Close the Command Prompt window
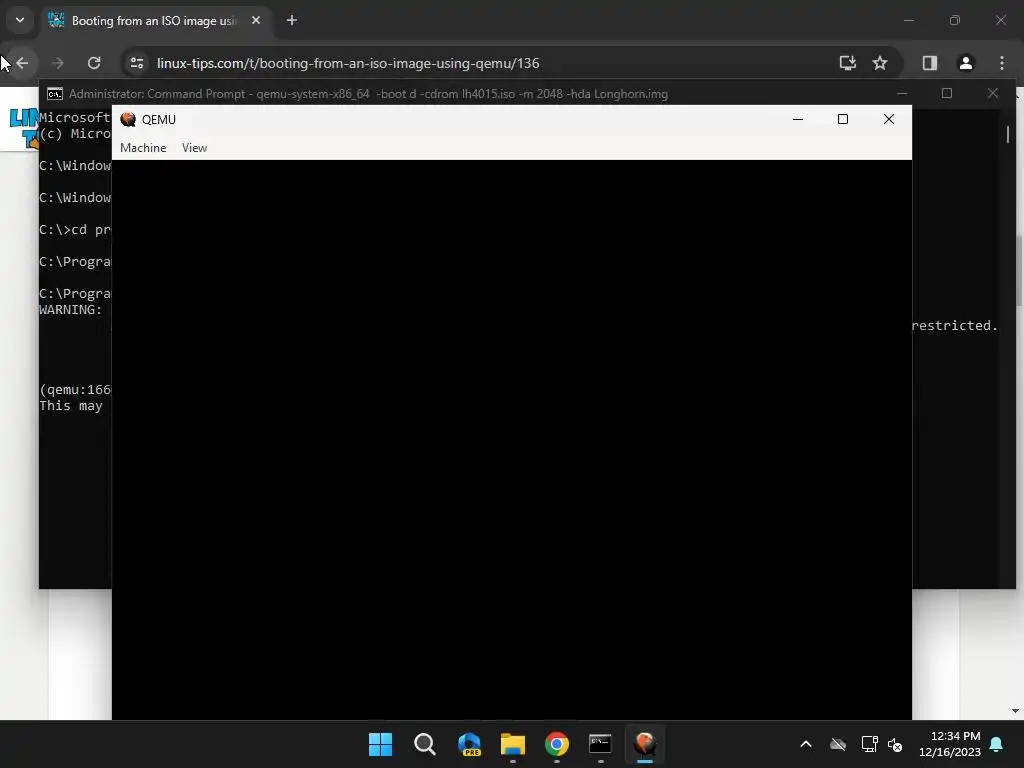Viewport: 1024px width, 768px height. pyautogui.click(x=993, y=93)
